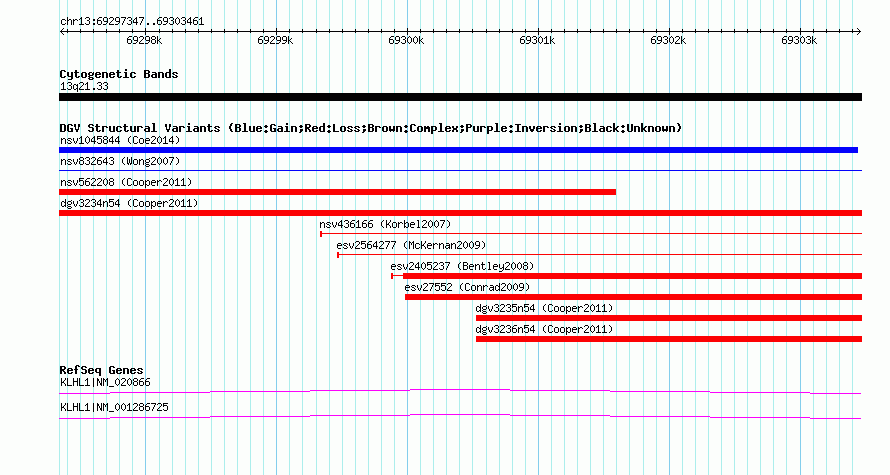890x475 pixels.
Task: Click the KLHL1|NM_020866 gene label
Action: click(x=105, y=382)
